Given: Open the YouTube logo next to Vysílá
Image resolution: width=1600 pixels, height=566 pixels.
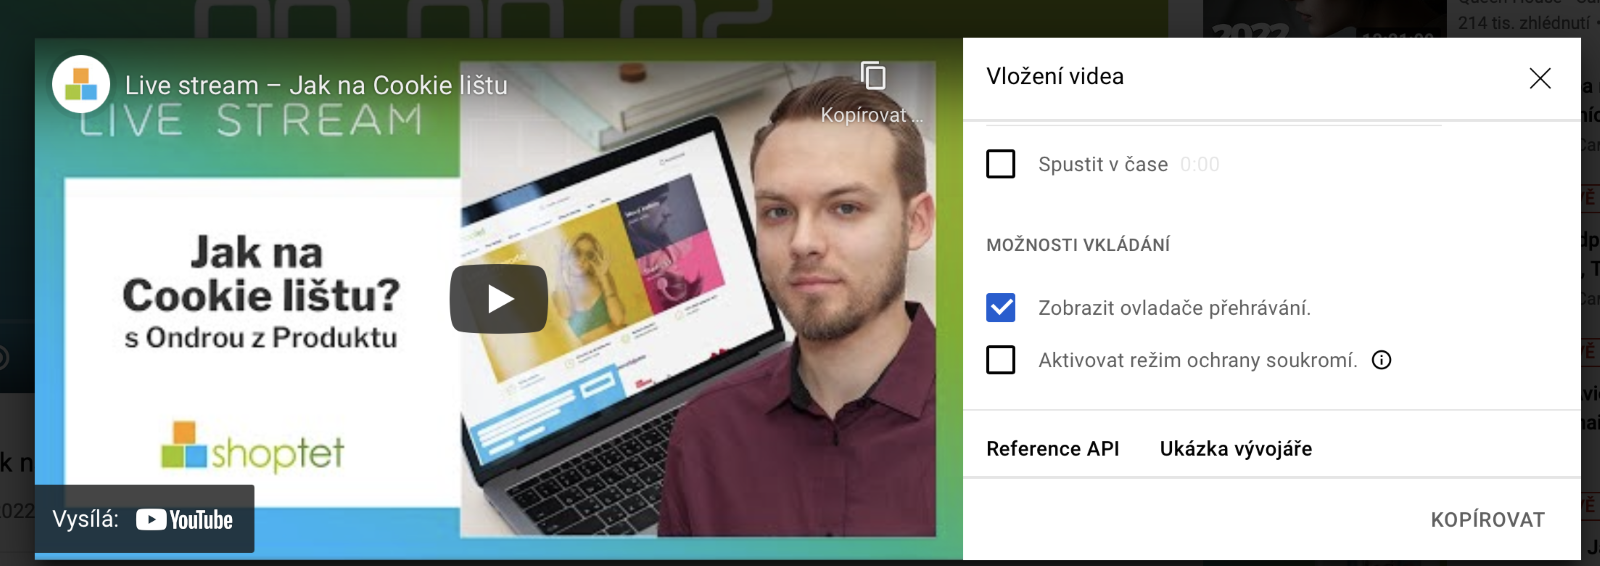Looking at the screenshot, I should click(x=184, y=520).
